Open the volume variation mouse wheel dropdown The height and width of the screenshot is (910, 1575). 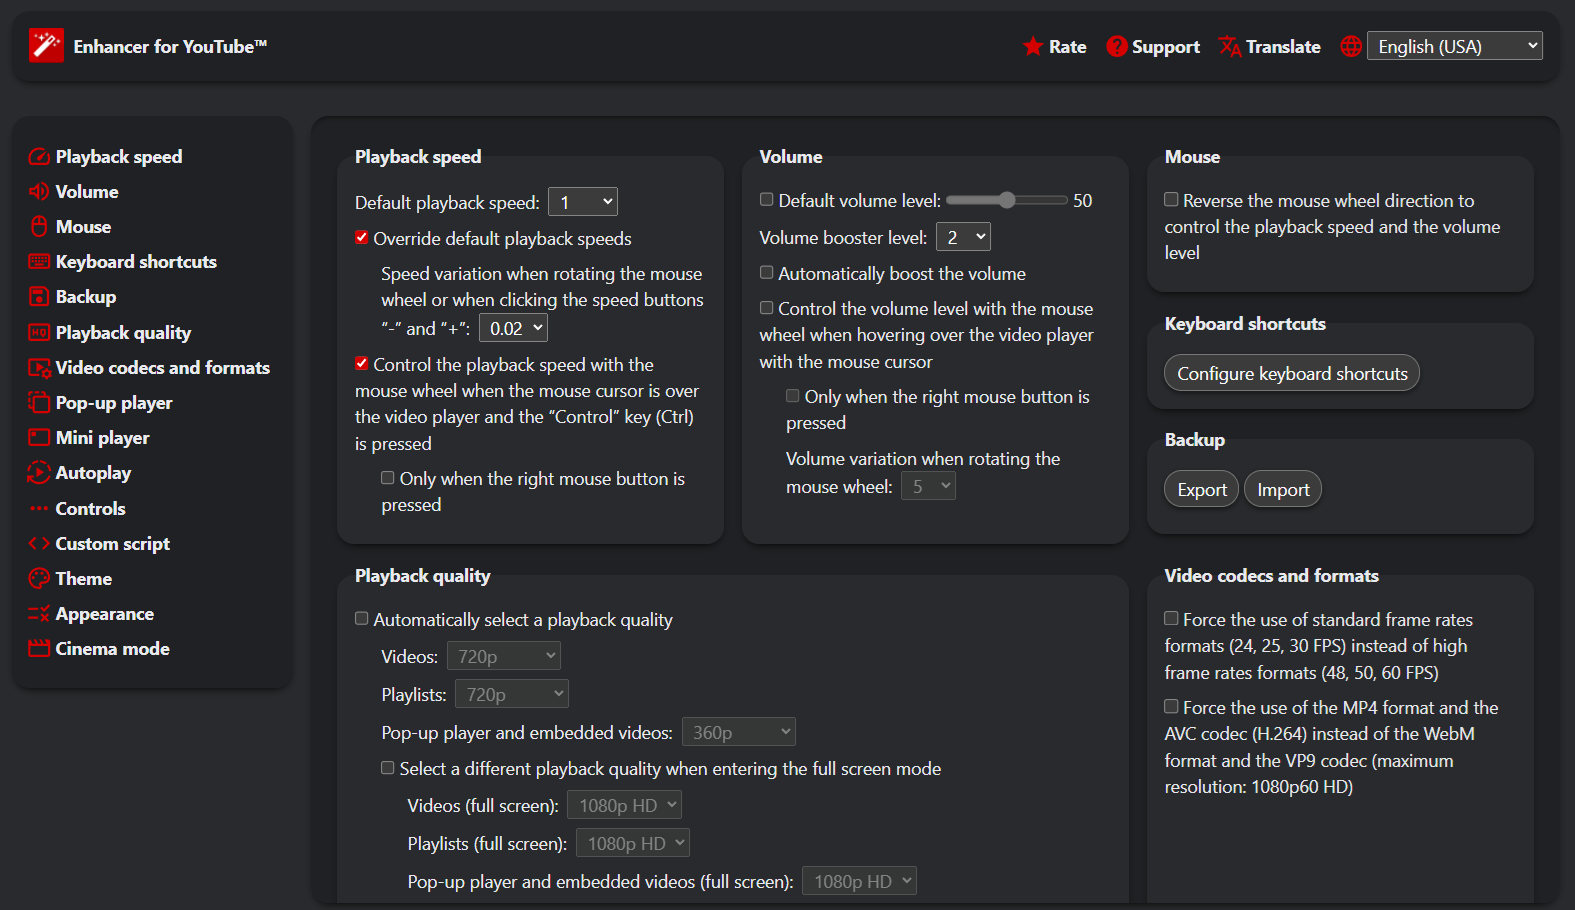click(x=929, y=486)
